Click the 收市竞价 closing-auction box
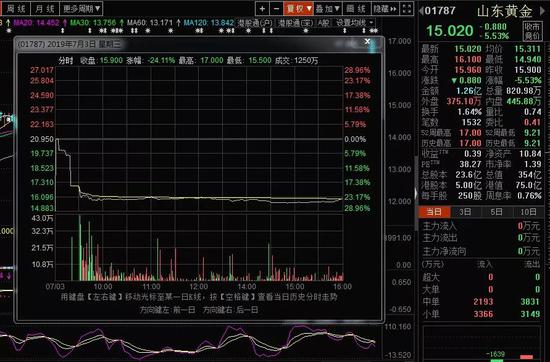Viewport: 550px width, 362px height. pos(532,31)
